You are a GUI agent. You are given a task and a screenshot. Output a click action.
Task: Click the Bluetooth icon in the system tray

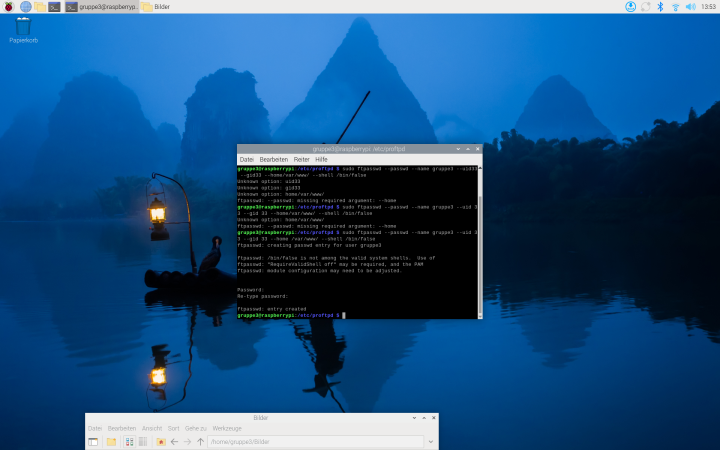click(660, 7)
